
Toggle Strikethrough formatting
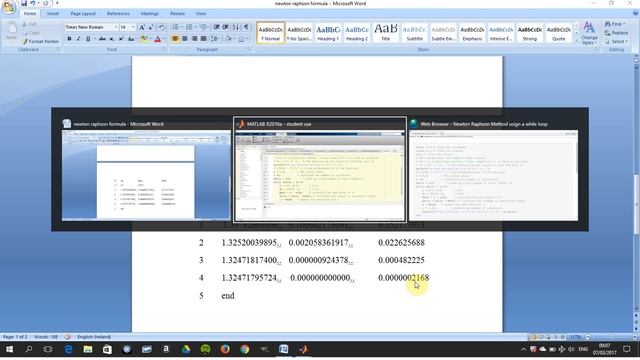coord(102,39)
